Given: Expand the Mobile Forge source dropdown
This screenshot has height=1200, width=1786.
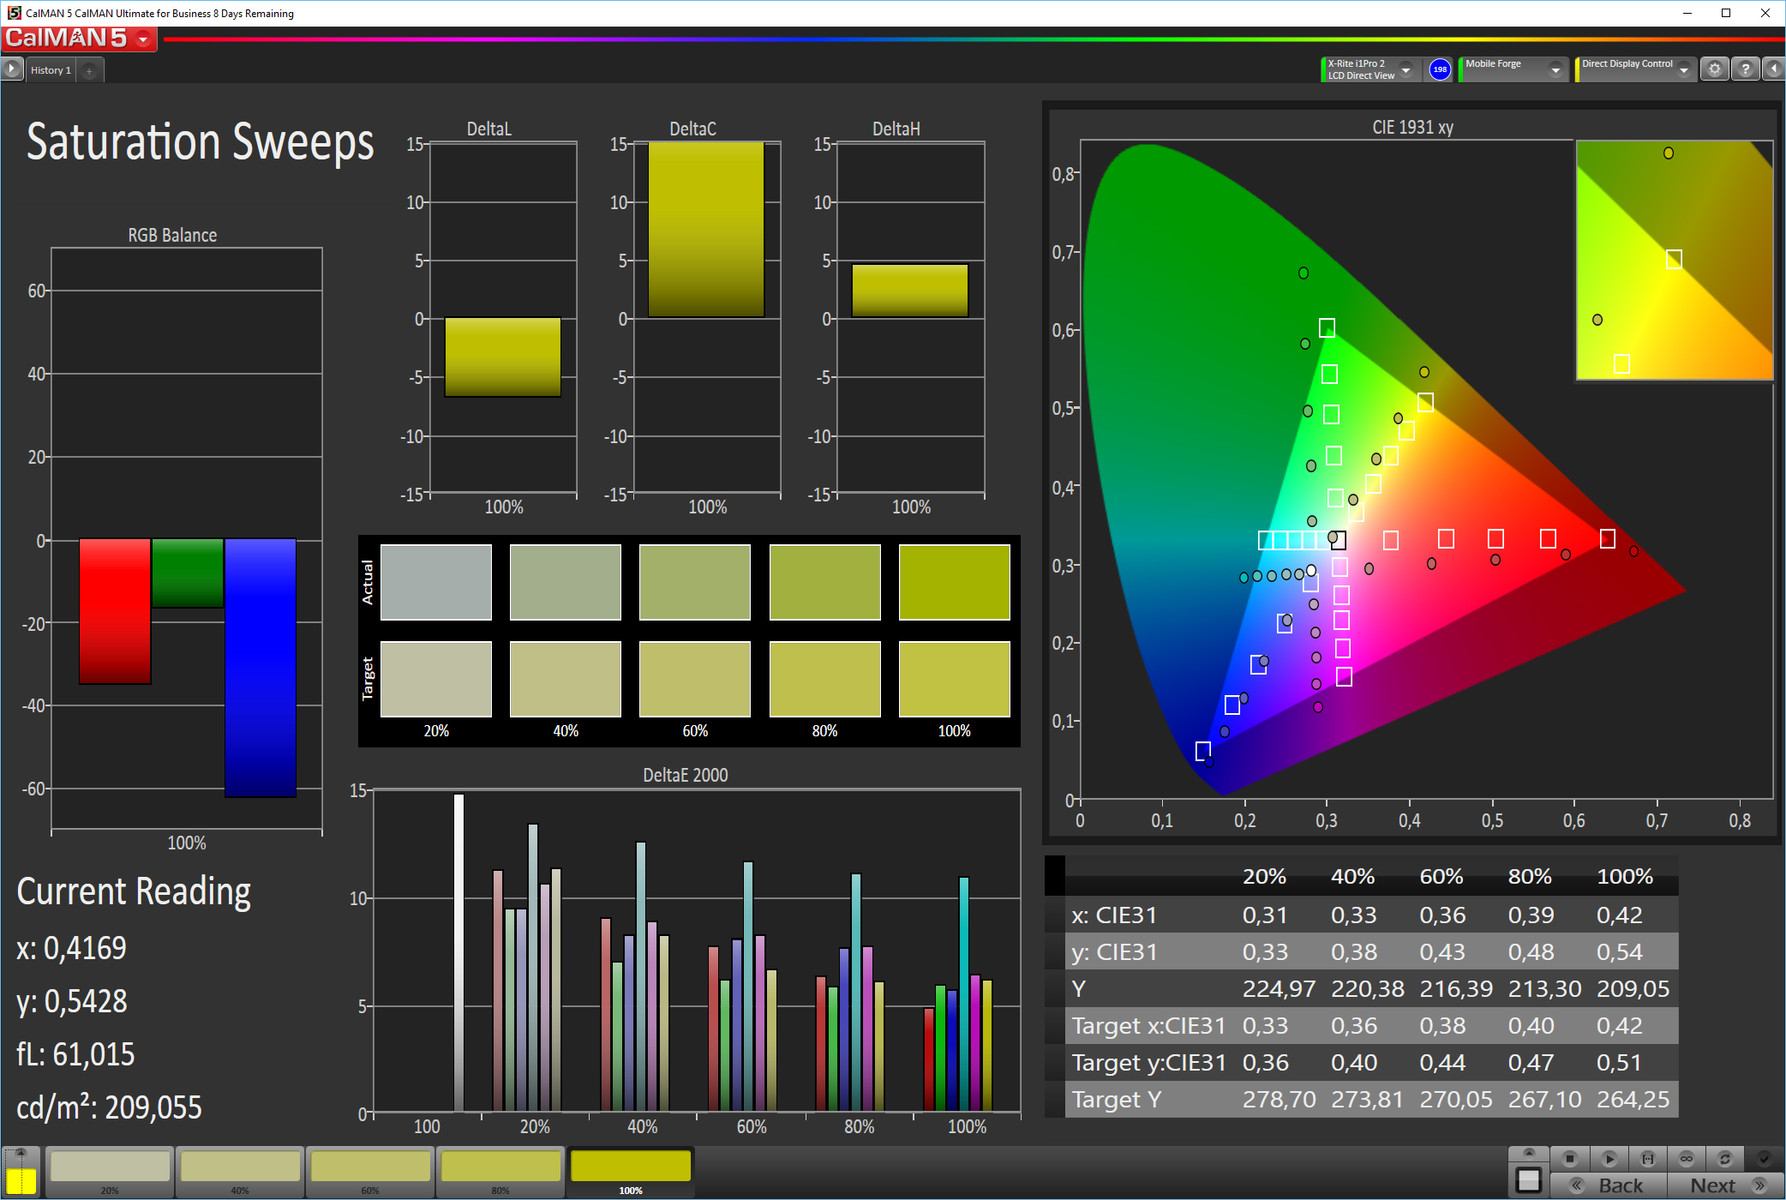Looking at the screenshot, I should [1512, 69].
